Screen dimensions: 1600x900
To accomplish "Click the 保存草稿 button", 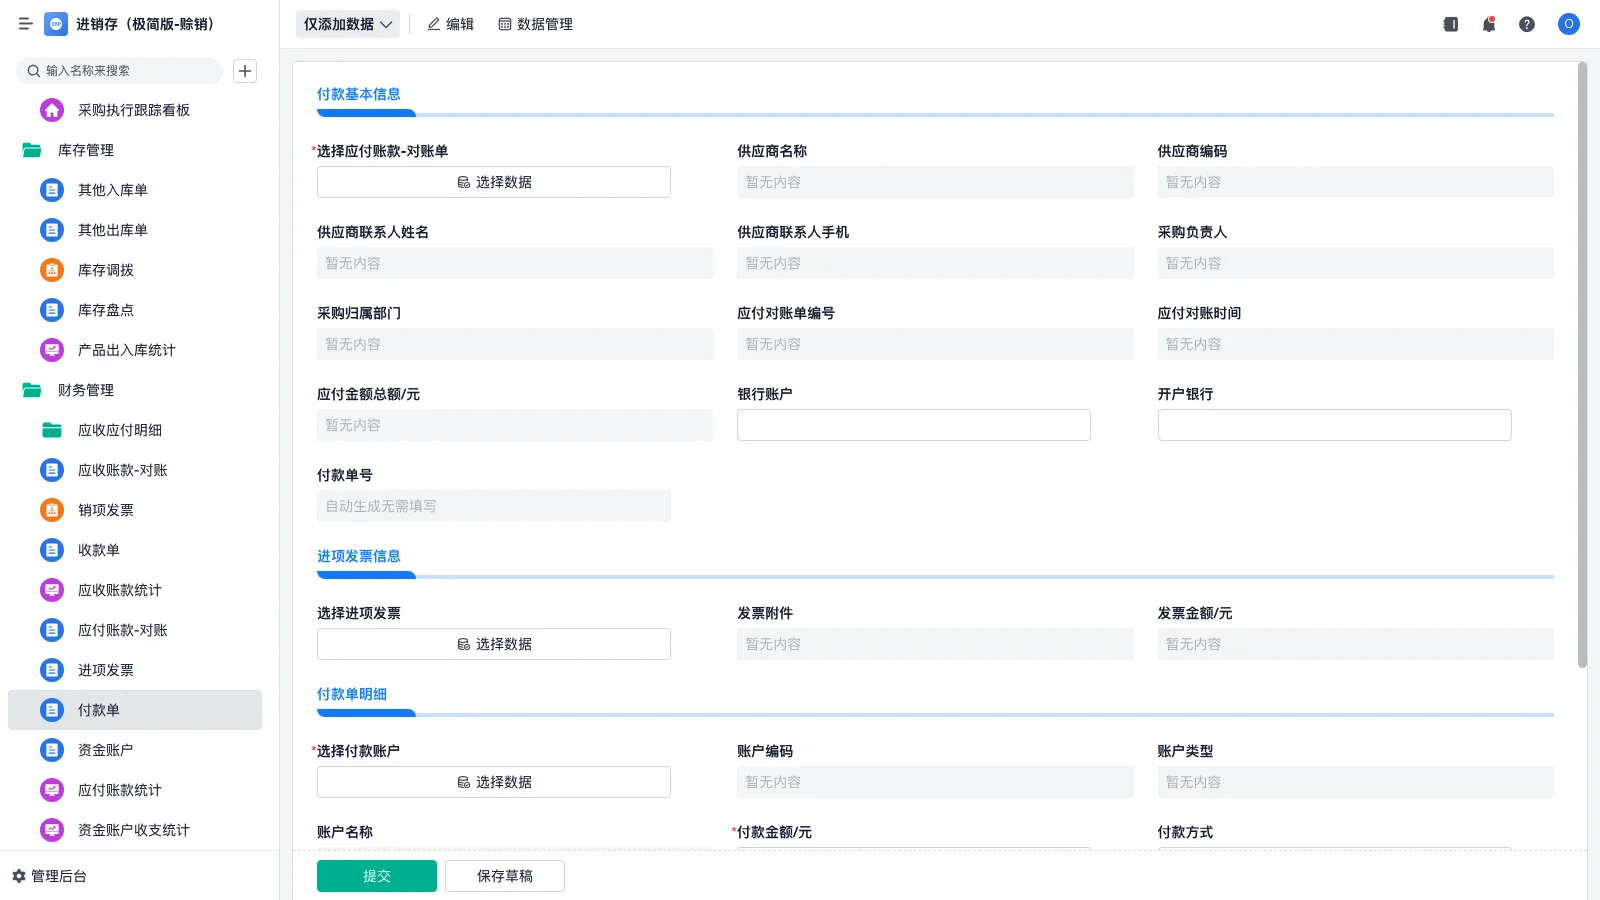I will tap(505, 876).
